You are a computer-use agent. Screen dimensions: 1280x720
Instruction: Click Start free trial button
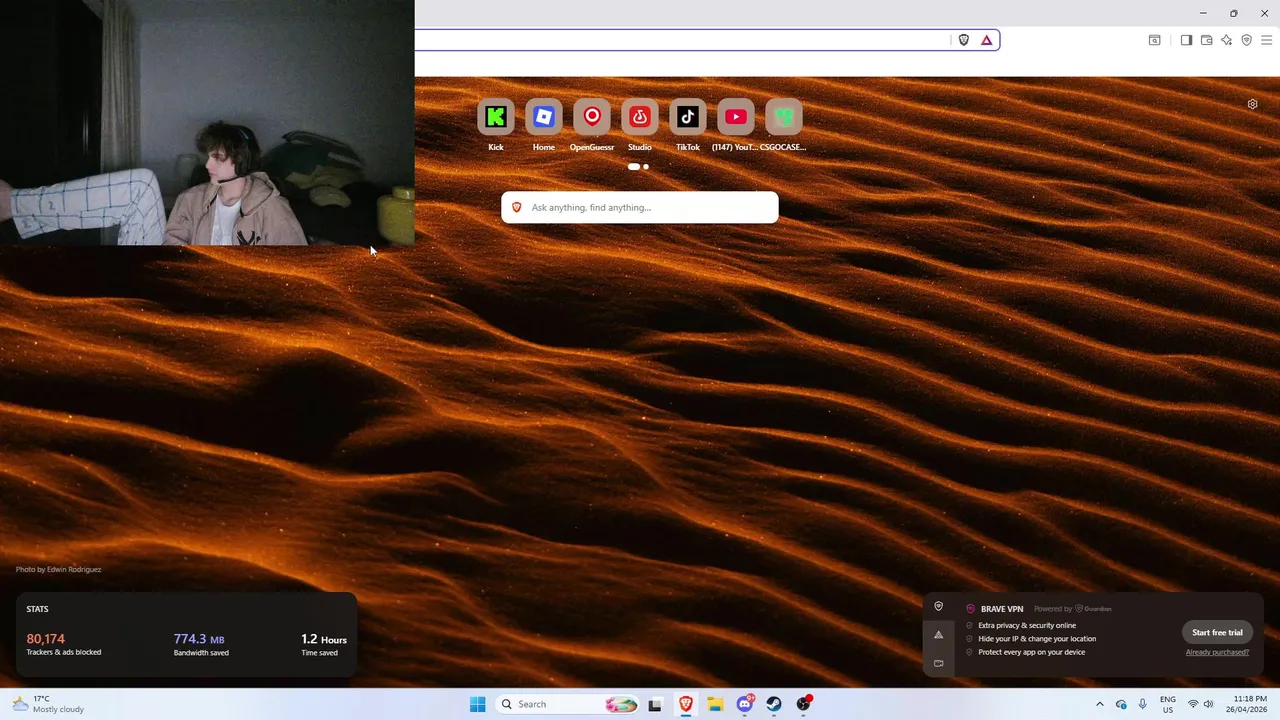(x=1217, y=632)
